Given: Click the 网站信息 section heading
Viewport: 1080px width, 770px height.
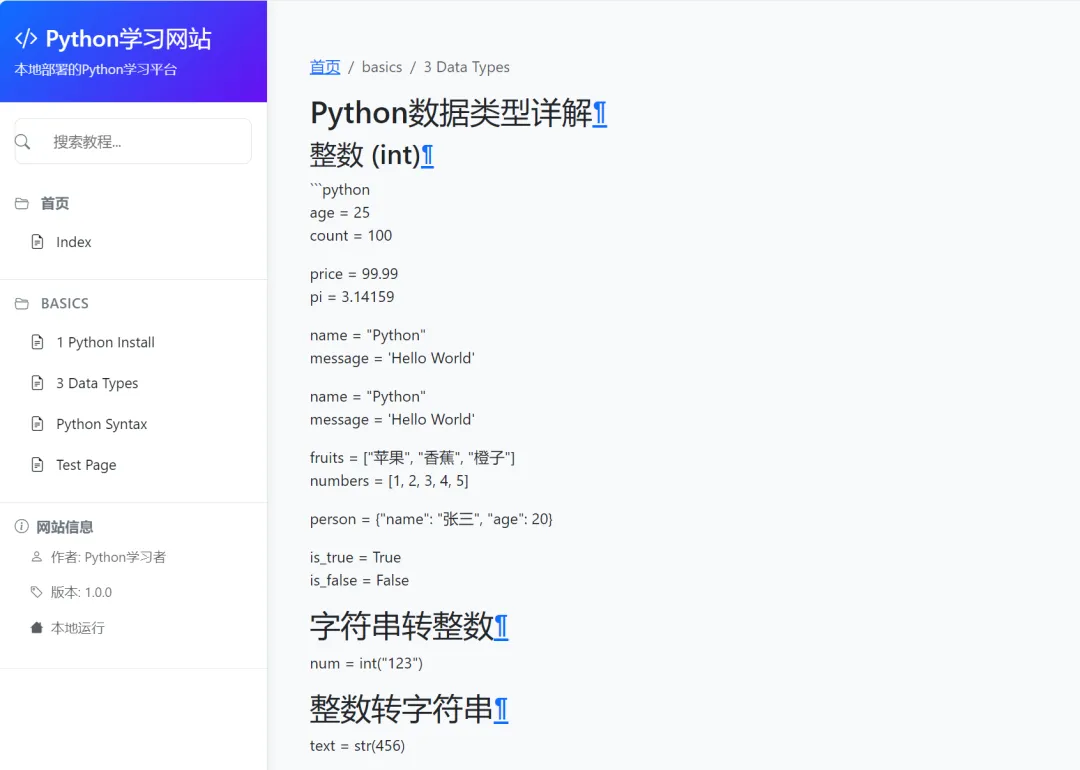Looking at the screenshot, I should pyautogui.click(x=65, y=528).
